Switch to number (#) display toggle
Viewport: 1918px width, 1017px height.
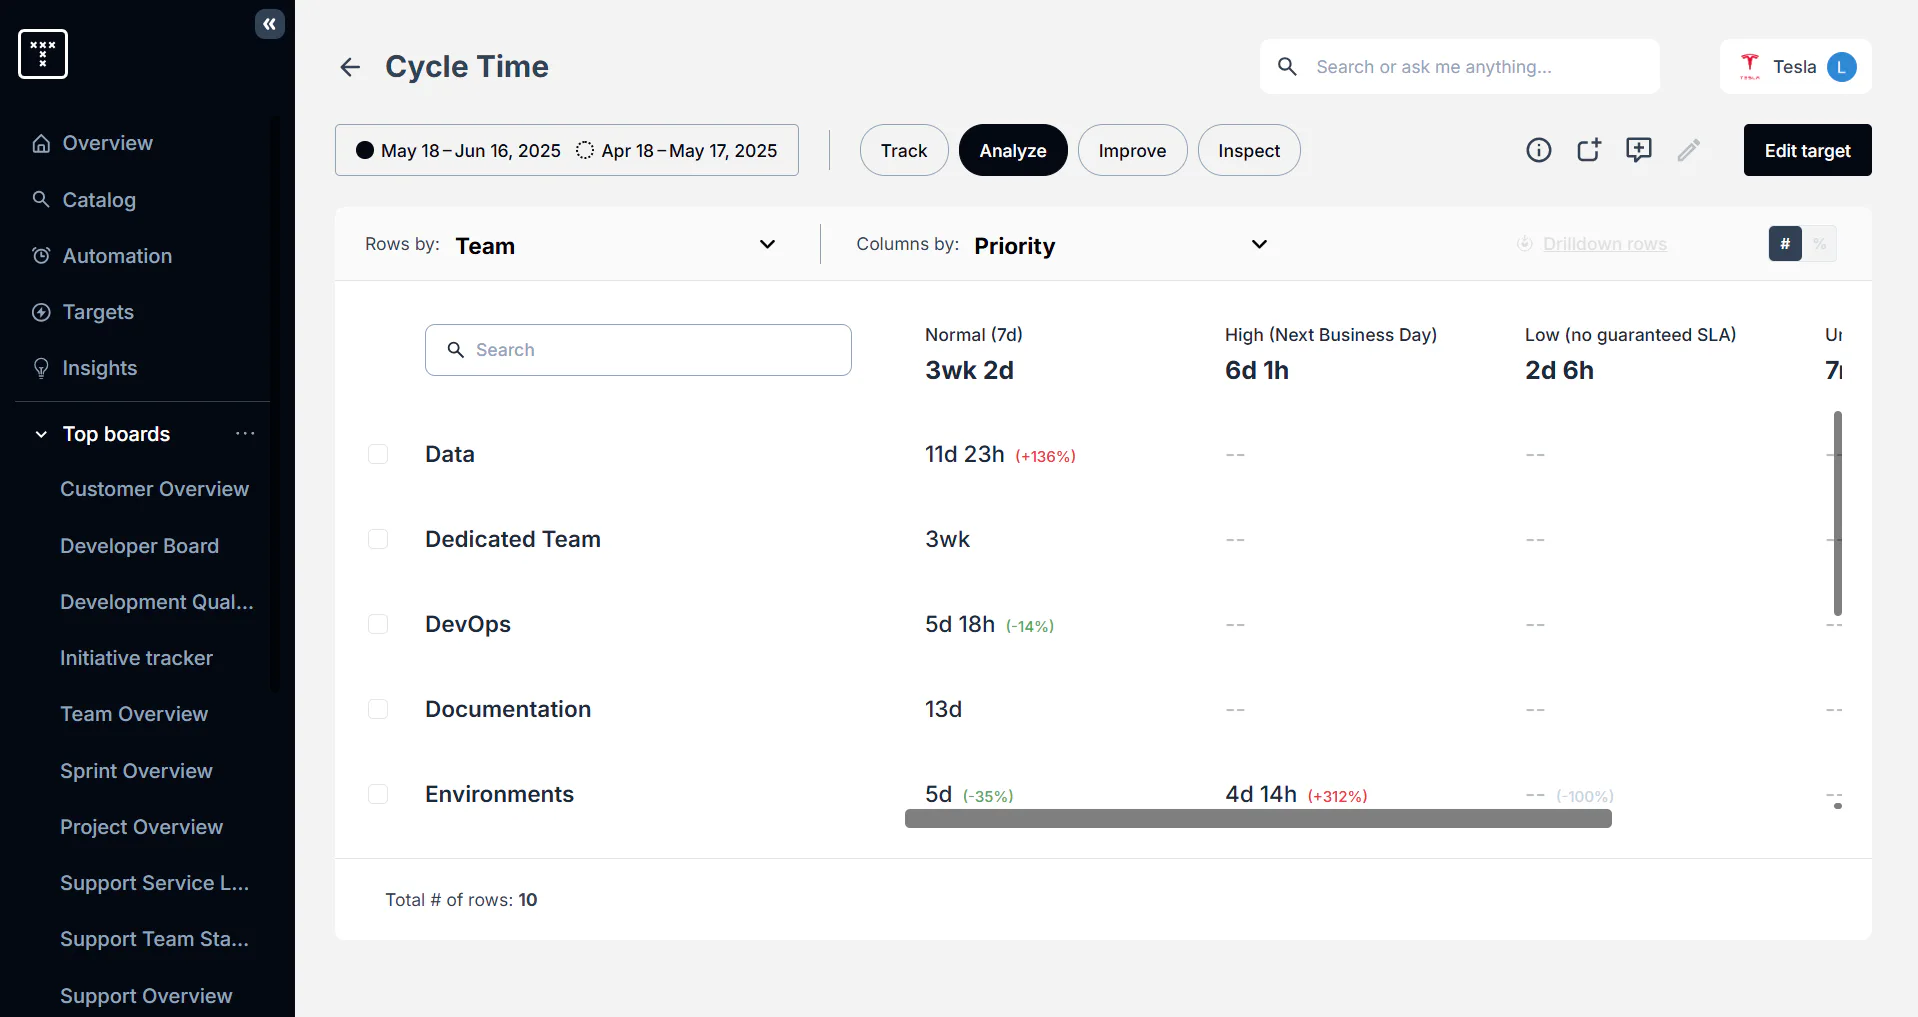point(1785,244)
